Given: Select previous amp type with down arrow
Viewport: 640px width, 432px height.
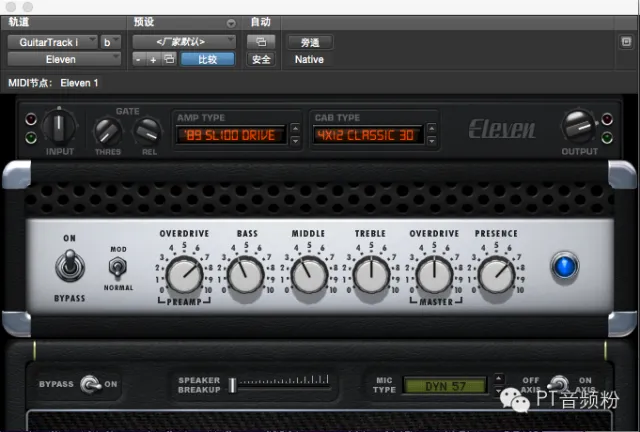Looking at the screenshot, I should [x=296, y=141].
